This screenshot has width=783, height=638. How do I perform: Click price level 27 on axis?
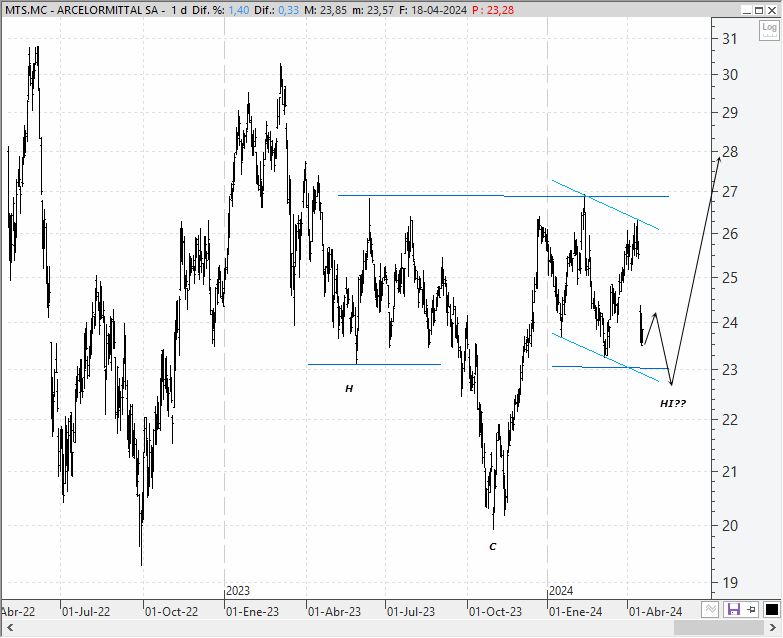click(730, 192)
